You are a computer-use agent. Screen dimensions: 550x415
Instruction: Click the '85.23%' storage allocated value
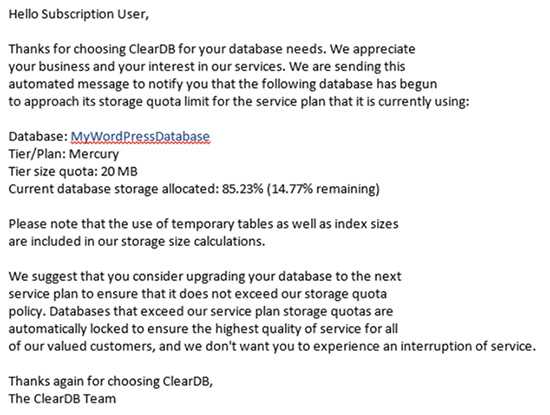point(242,189)
